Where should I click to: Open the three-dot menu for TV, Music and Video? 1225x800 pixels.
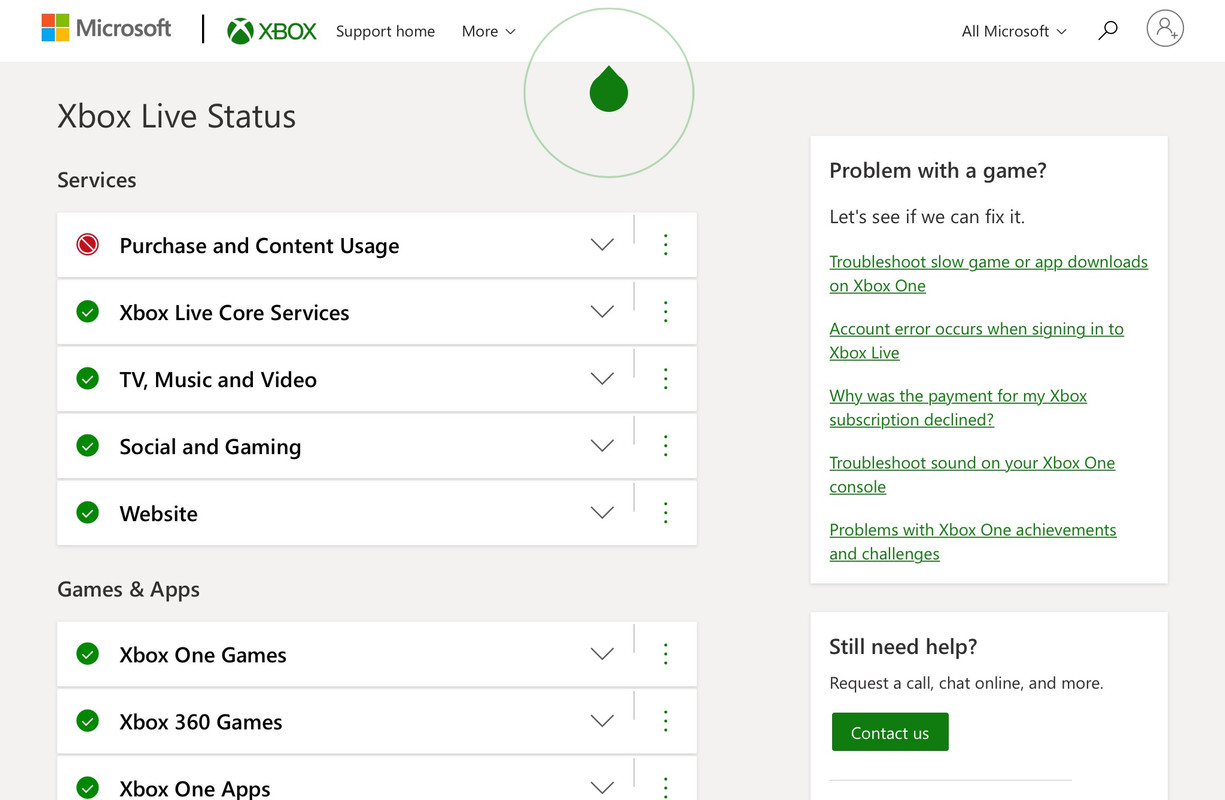coord(666,379)
